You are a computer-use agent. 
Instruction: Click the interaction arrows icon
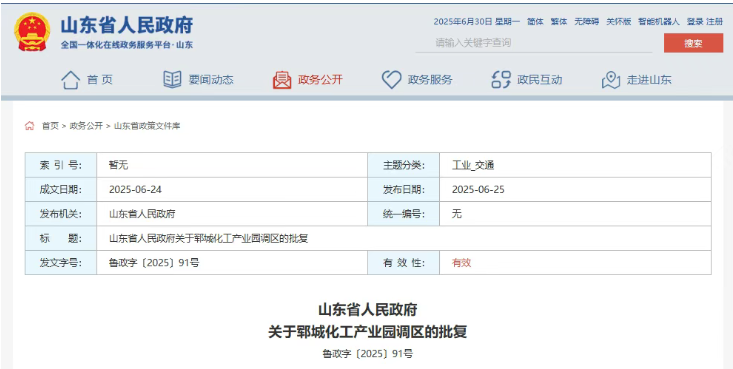[501, 80]
